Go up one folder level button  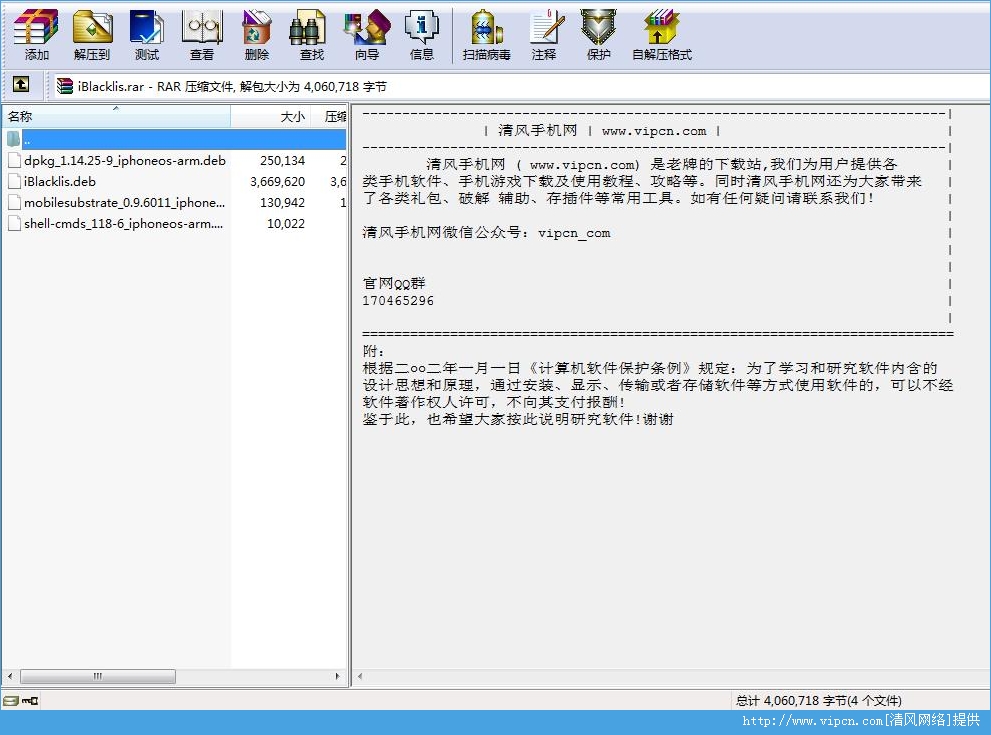pos(21,86)
